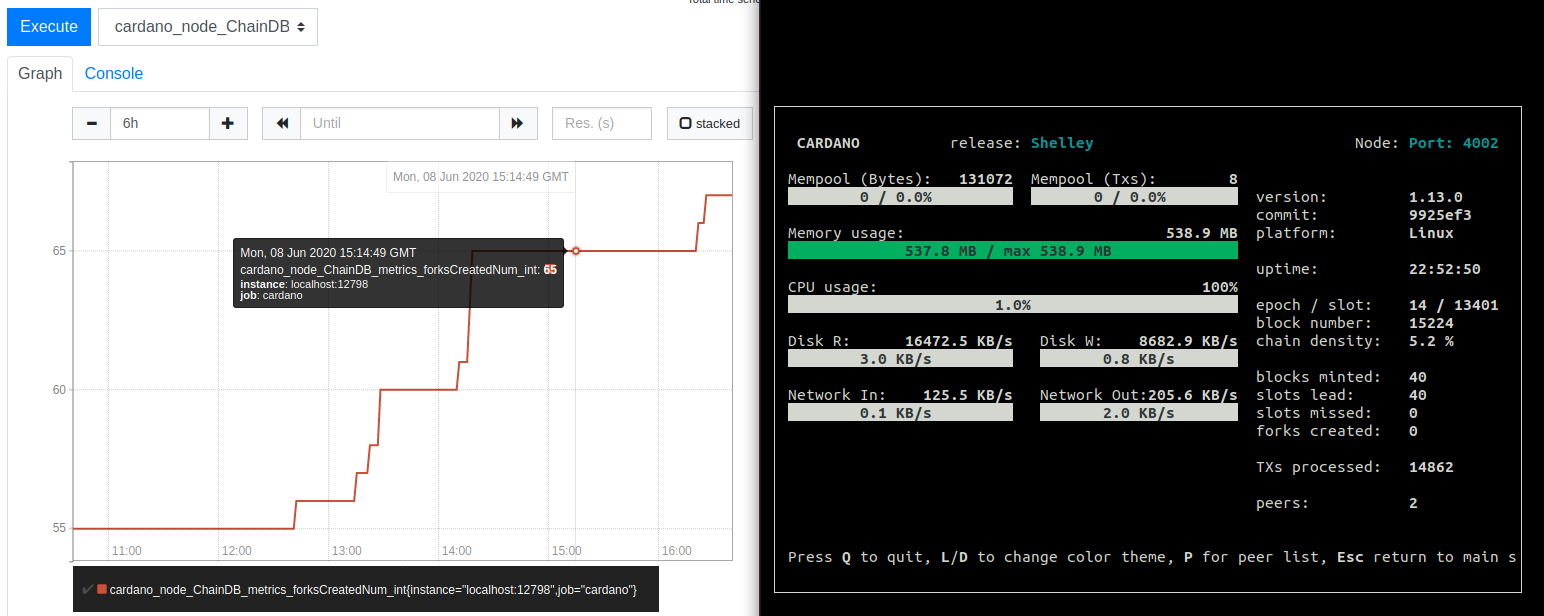Click the Mempool (Bytes) bar
1544x616 pixels.
click(x=900, y=197)
